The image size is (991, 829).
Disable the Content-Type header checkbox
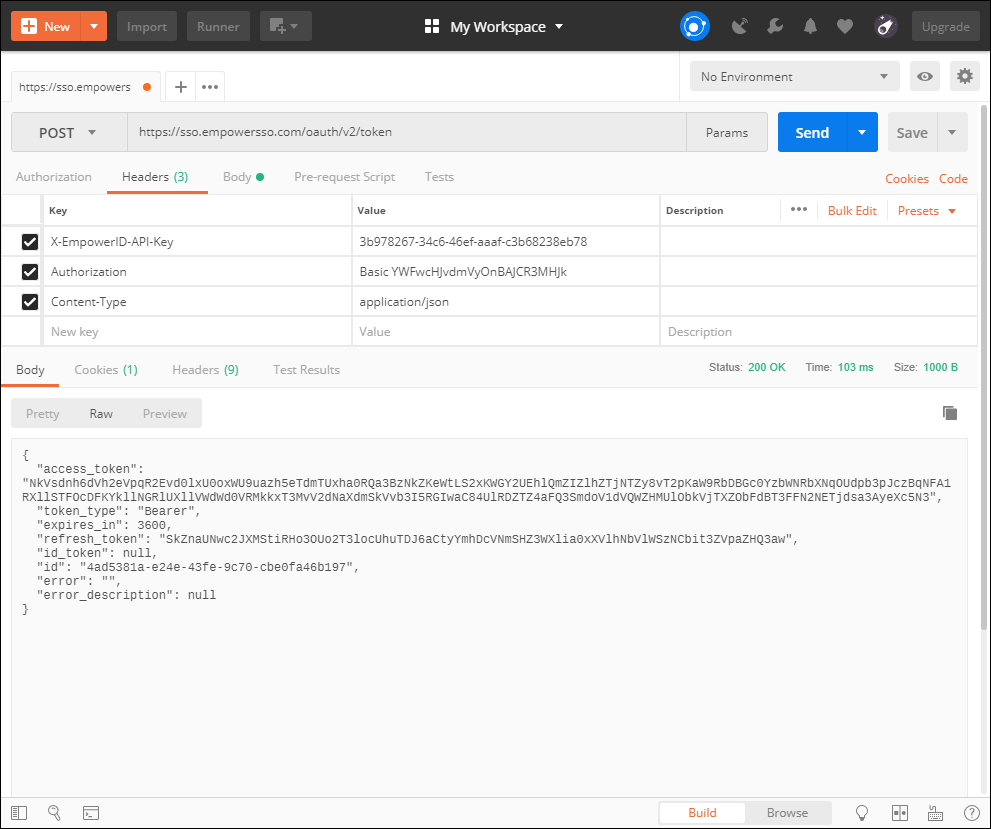30,302
